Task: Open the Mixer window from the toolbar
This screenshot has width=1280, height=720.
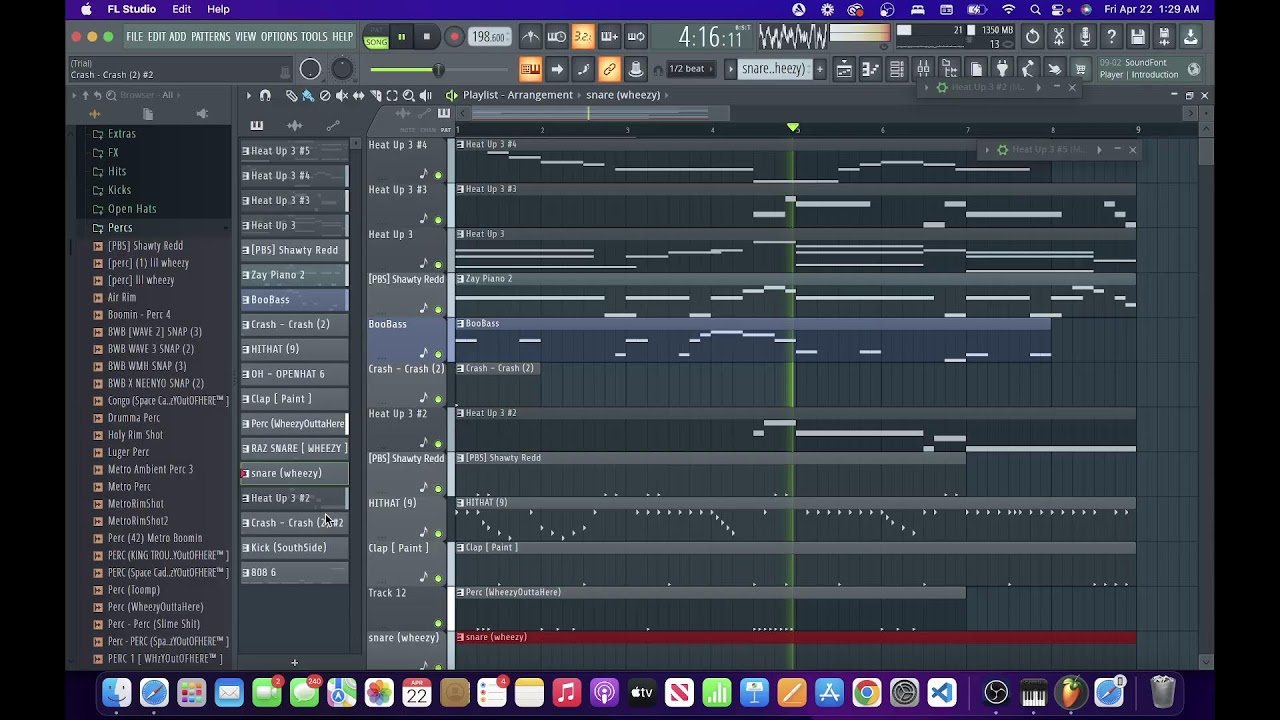Action: (x=923, y=69)
